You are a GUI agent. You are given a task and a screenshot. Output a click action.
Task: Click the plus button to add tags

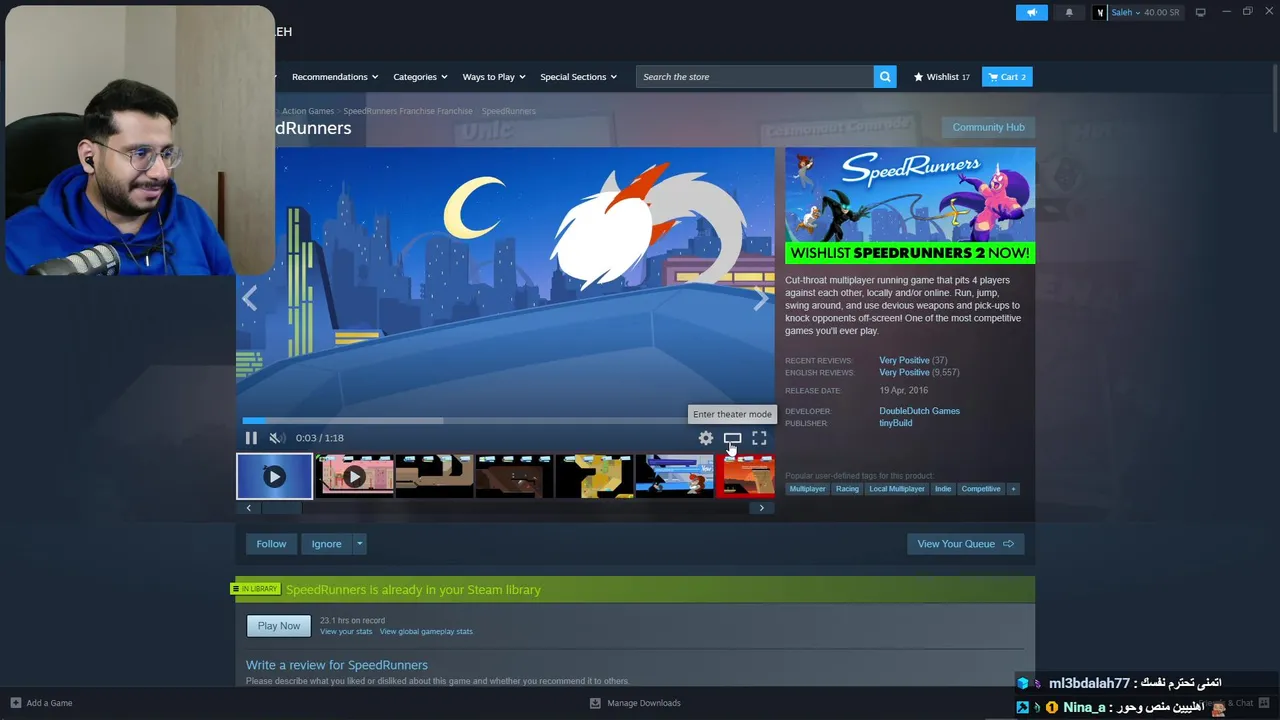point(1013,489)
